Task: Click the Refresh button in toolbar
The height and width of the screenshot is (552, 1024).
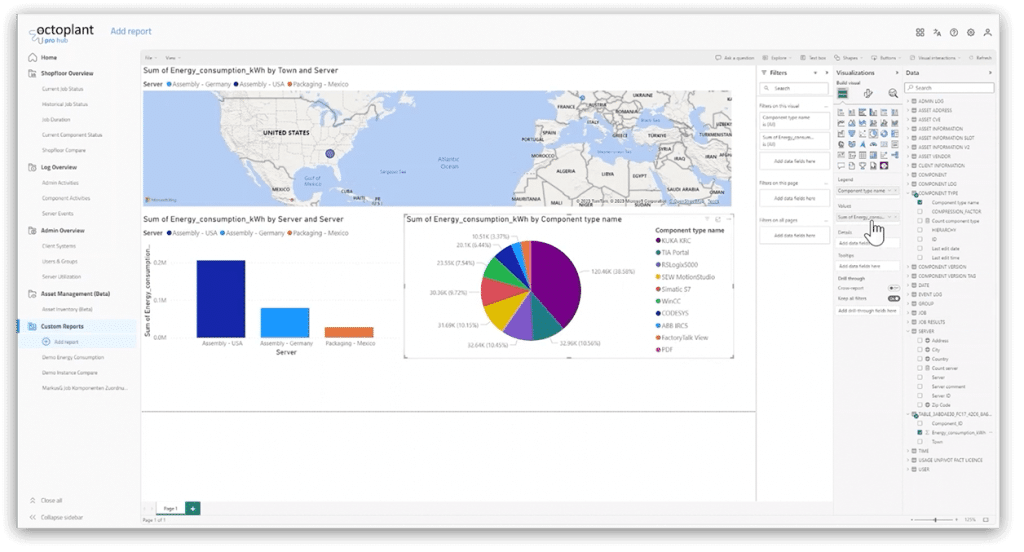Action: [x=982, y=58]
